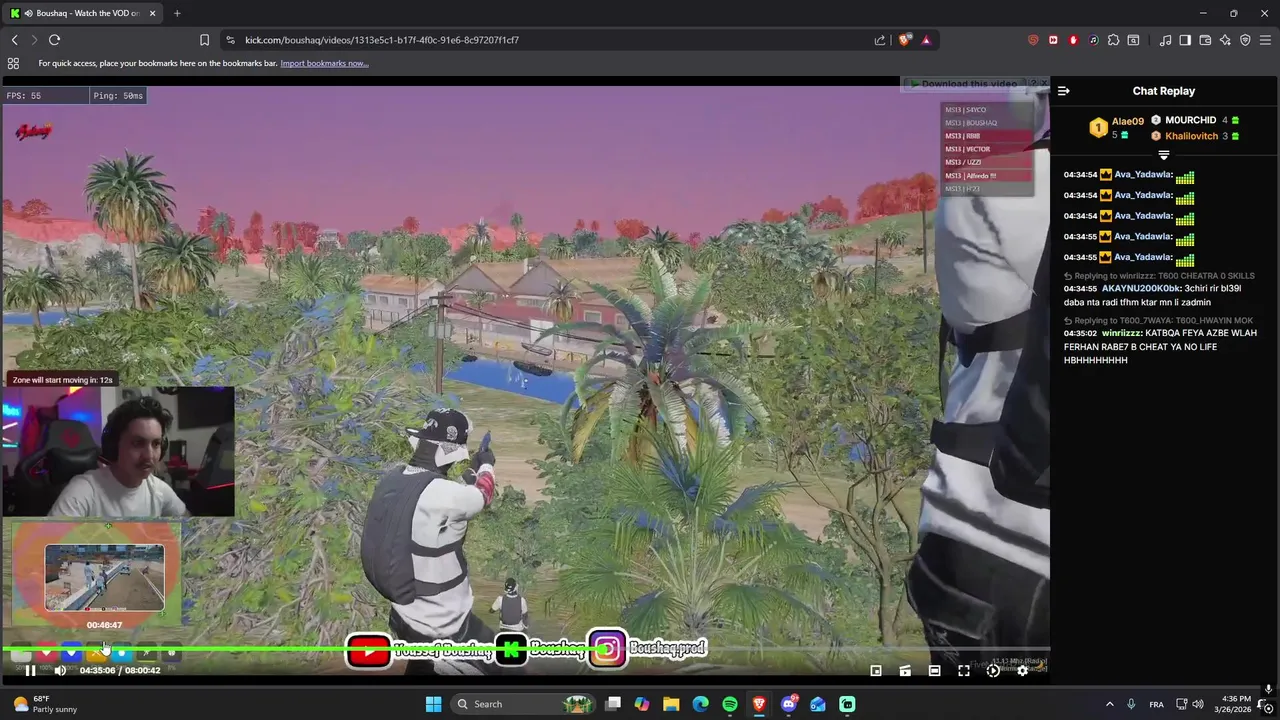1280x720 pixels.
Task: Open the media control music note icon
Action: [x=1165, y=40]
